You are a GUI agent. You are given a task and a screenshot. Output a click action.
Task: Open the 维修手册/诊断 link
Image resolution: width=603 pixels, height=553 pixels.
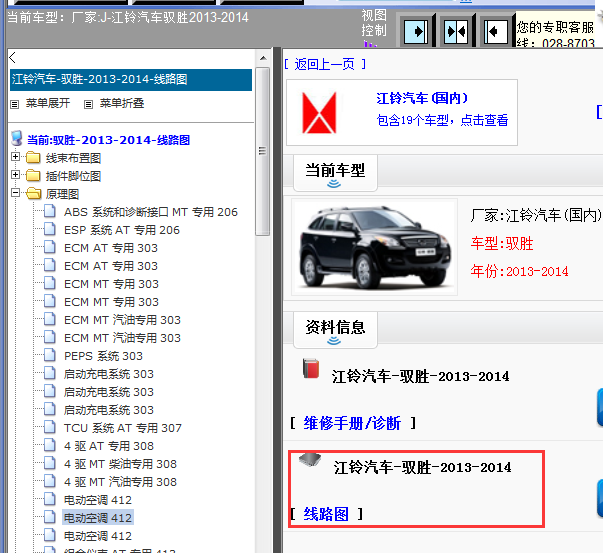pos(352,423)
